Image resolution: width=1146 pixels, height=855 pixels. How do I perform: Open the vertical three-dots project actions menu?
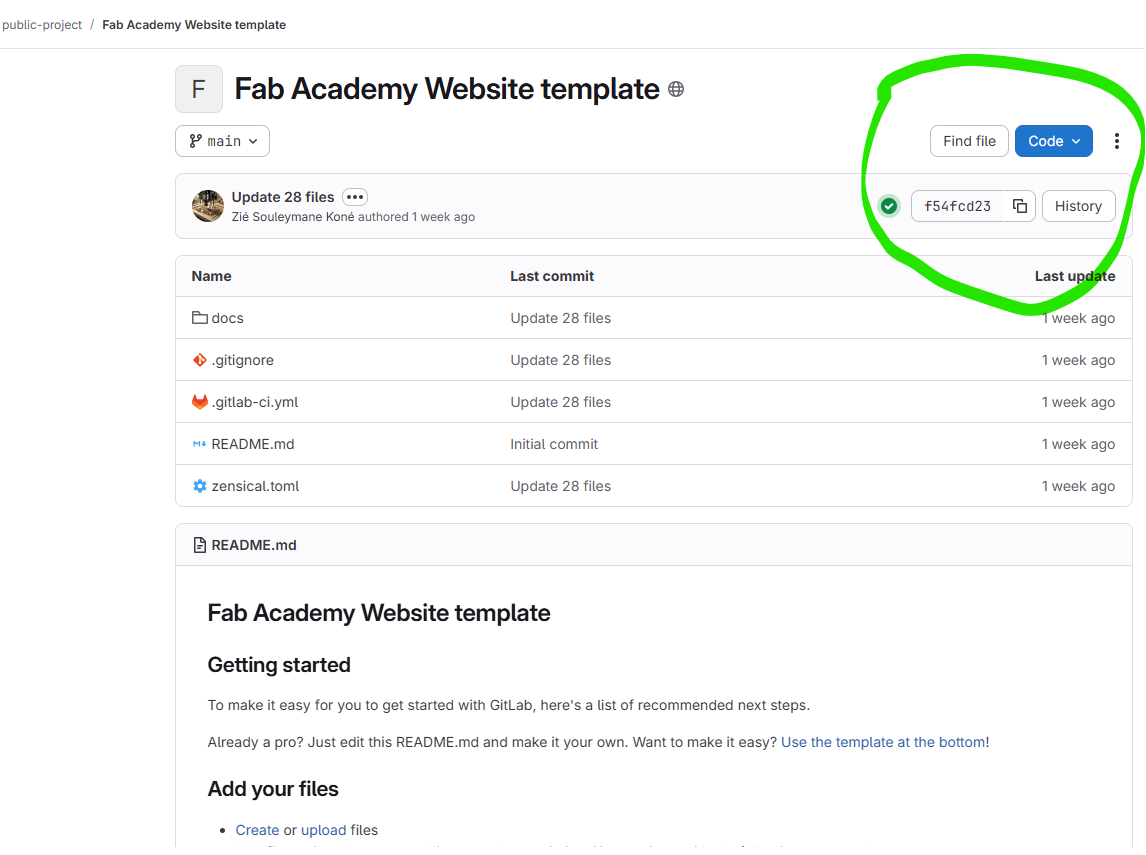click(1117, 141)
